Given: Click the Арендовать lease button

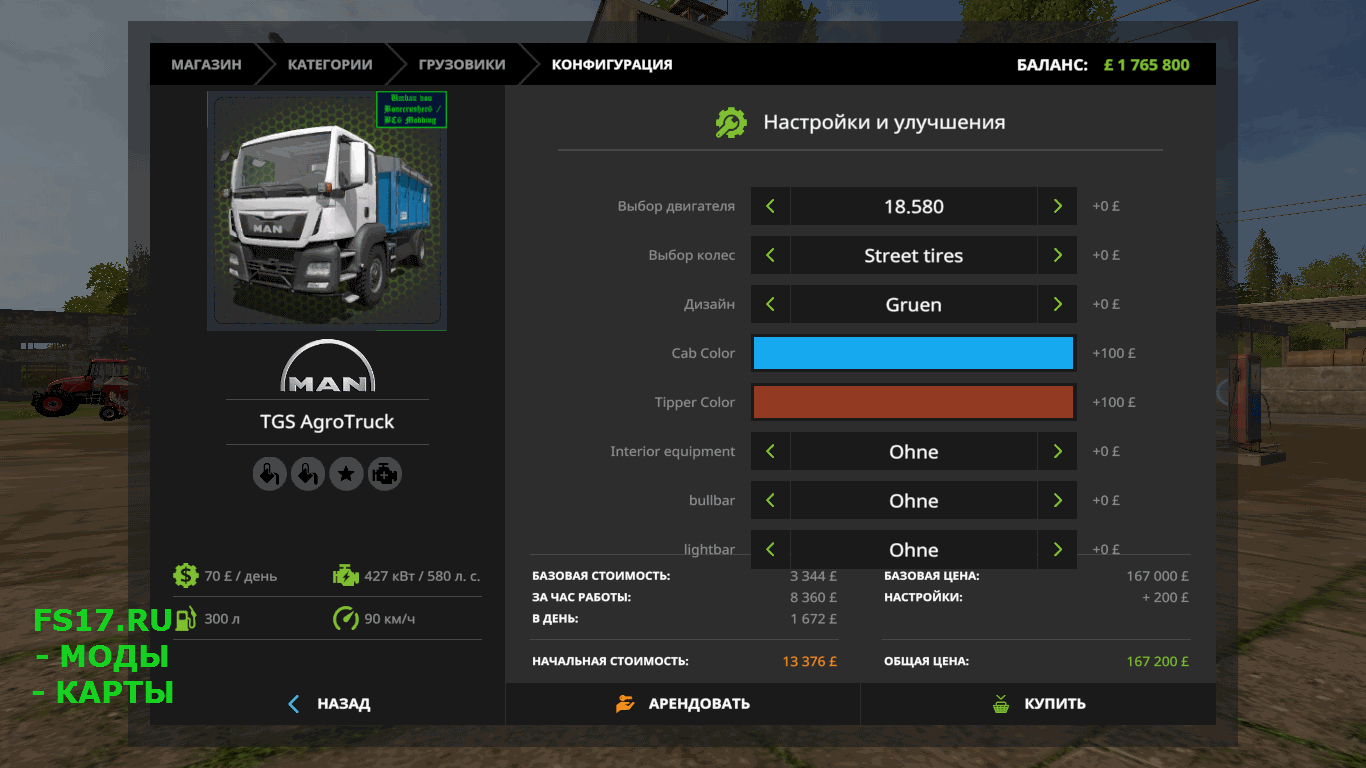Looking at the screenshot, I should [x=683, y=704].
